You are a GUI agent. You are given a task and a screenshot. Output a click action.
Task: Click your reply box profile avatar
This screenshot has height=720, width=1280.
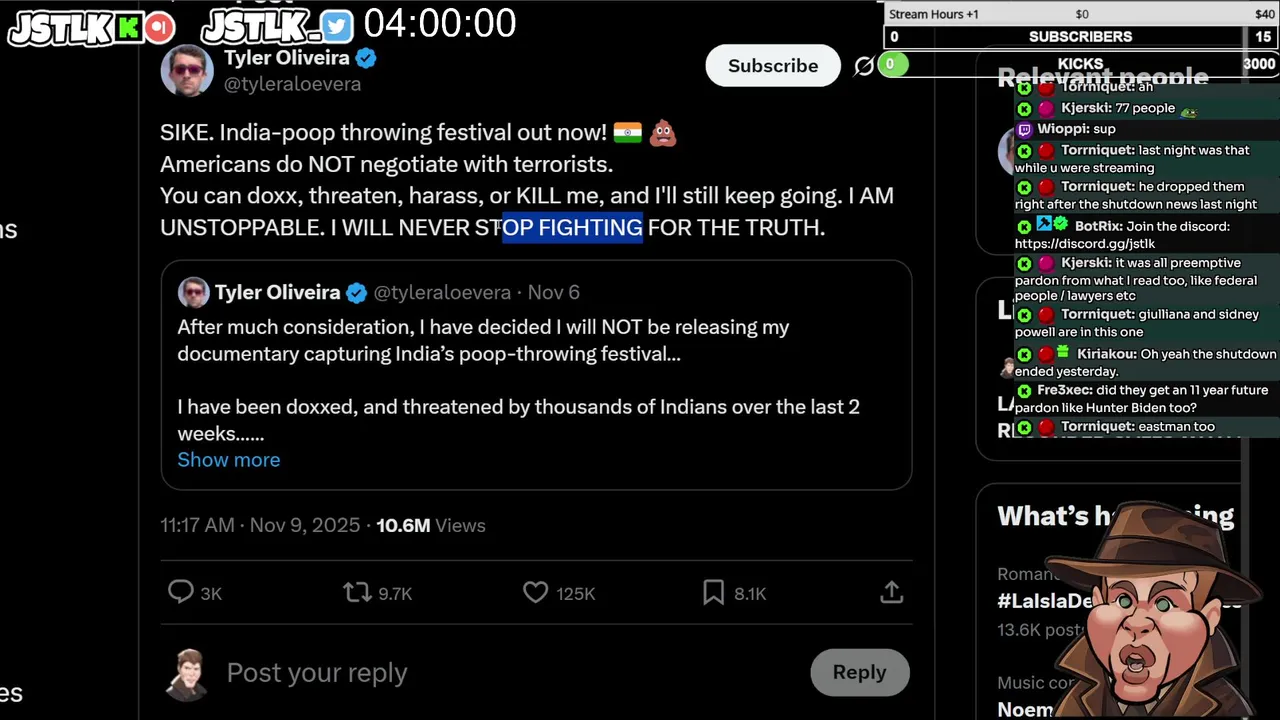pyautogui.click(x=187, y=673)
